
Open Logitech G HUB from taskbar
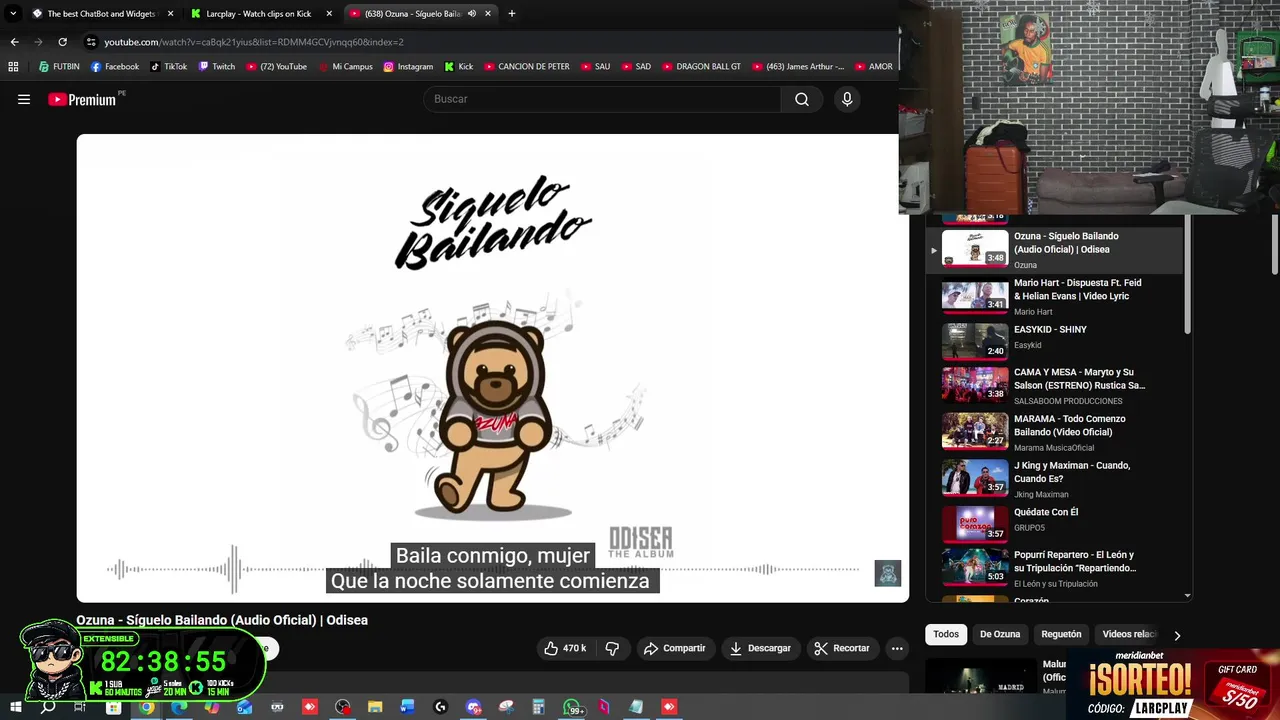click(x=440, y=707)
